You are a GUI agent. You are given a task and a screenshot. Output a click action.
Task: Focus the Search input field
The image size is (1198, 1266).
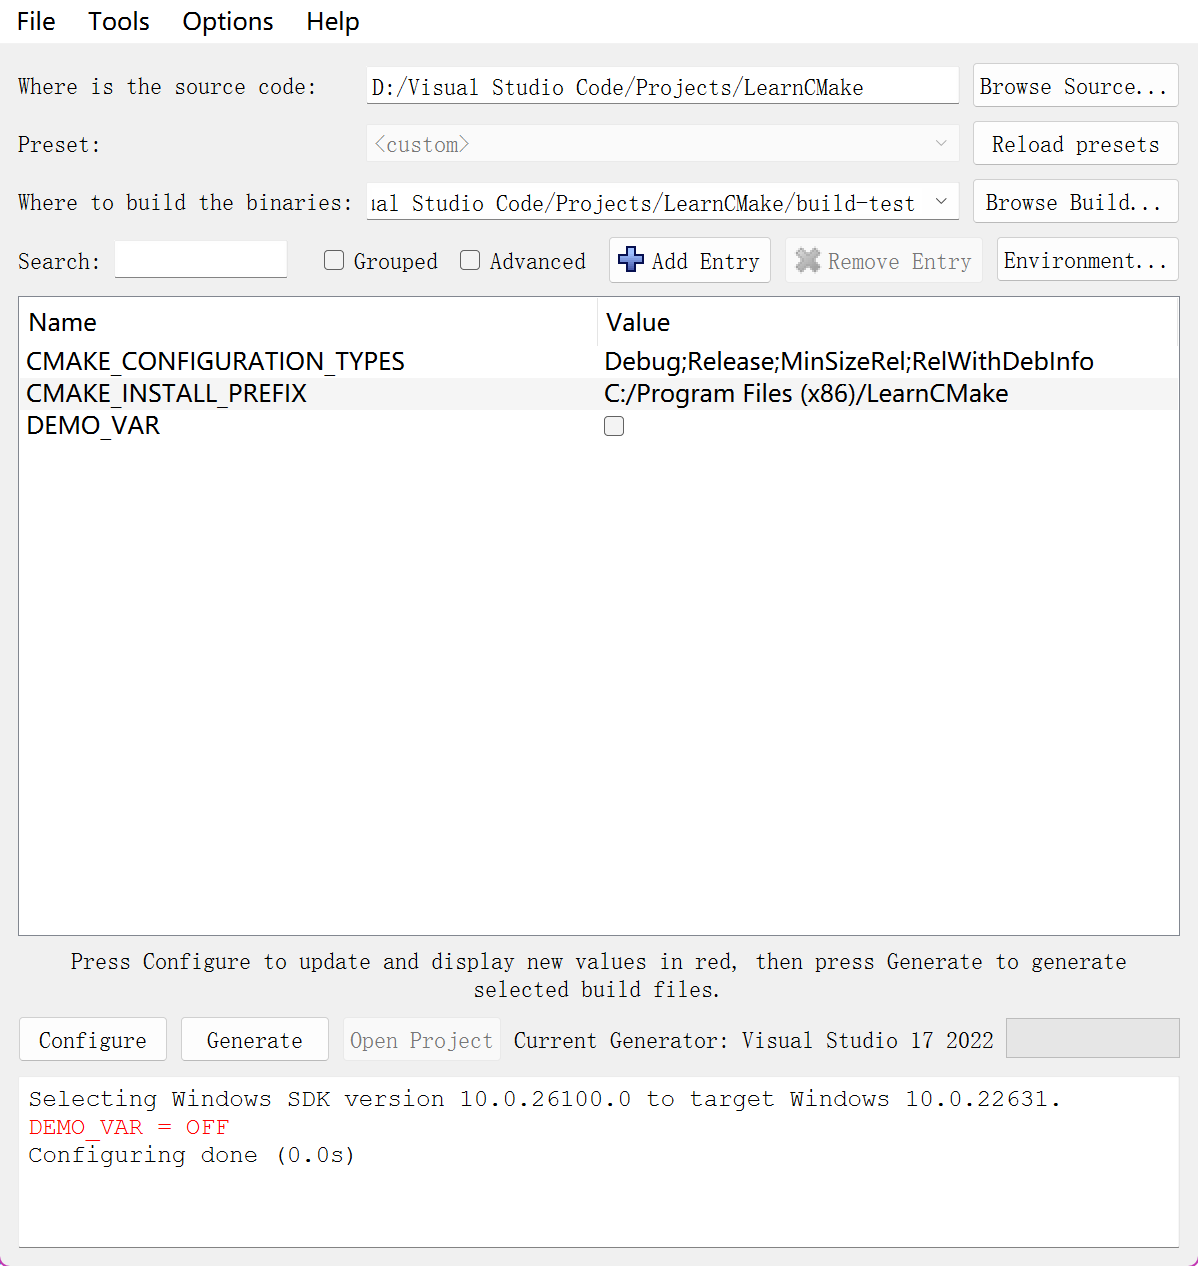[201, 261]
